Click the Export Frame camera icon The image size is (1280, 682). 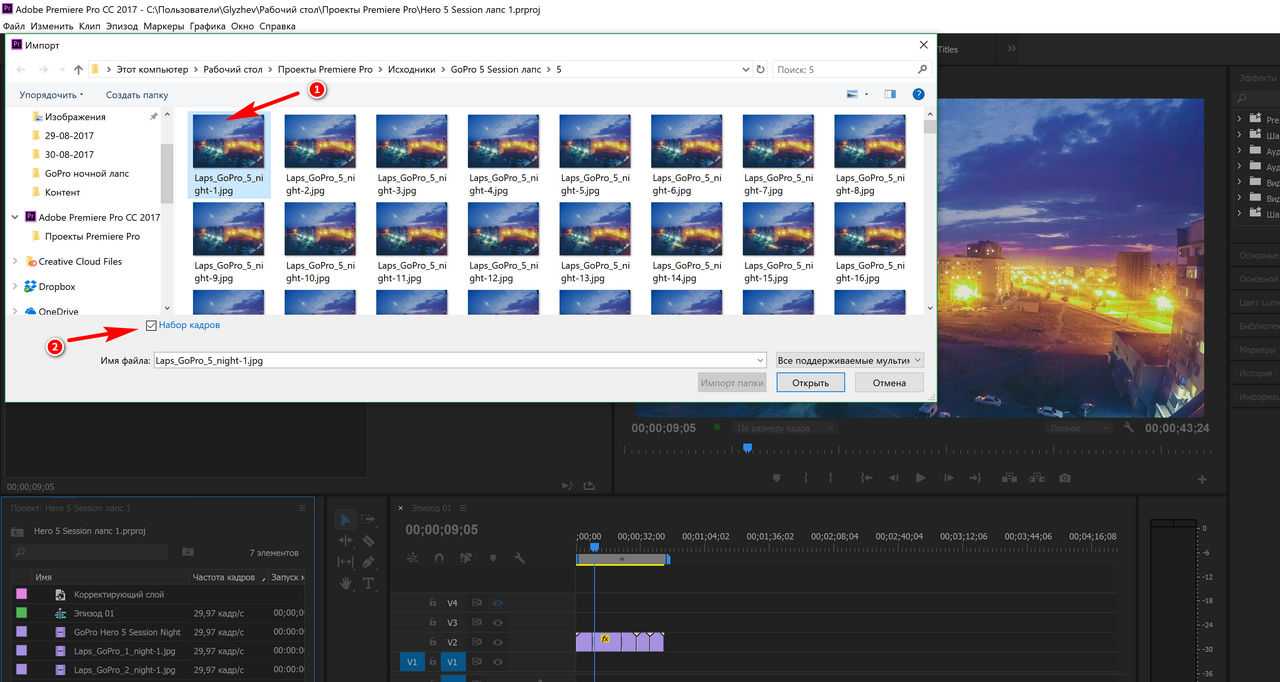point(1065,478)
